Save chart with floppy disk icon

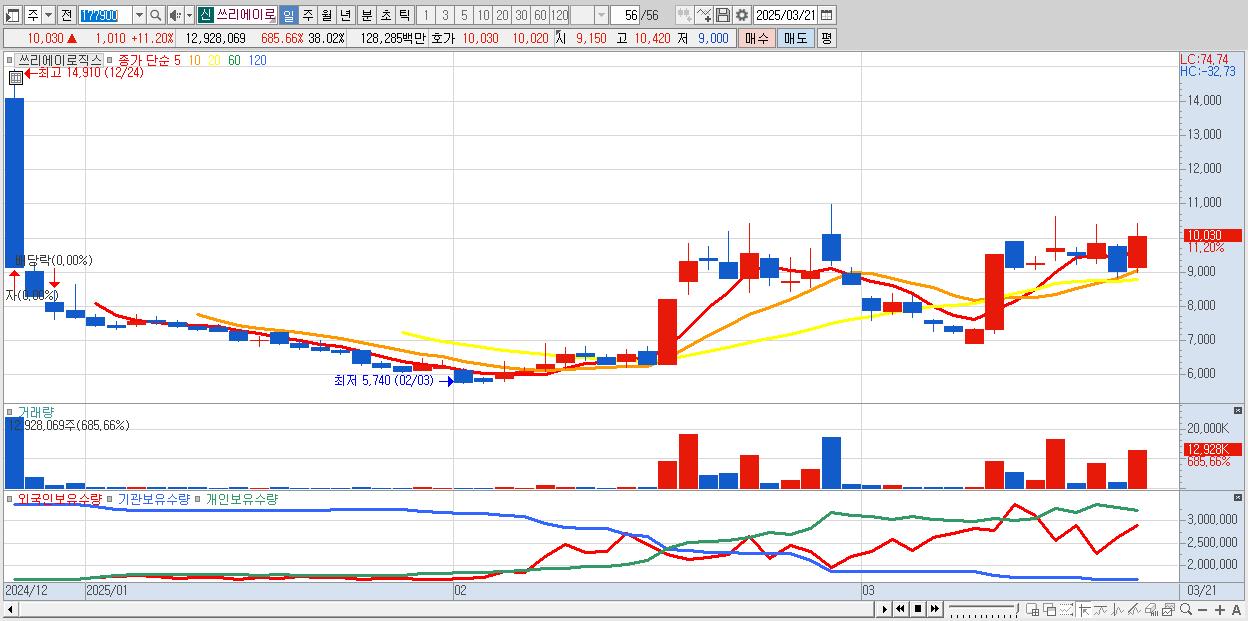pyautogui.click(x=723, y=15)
